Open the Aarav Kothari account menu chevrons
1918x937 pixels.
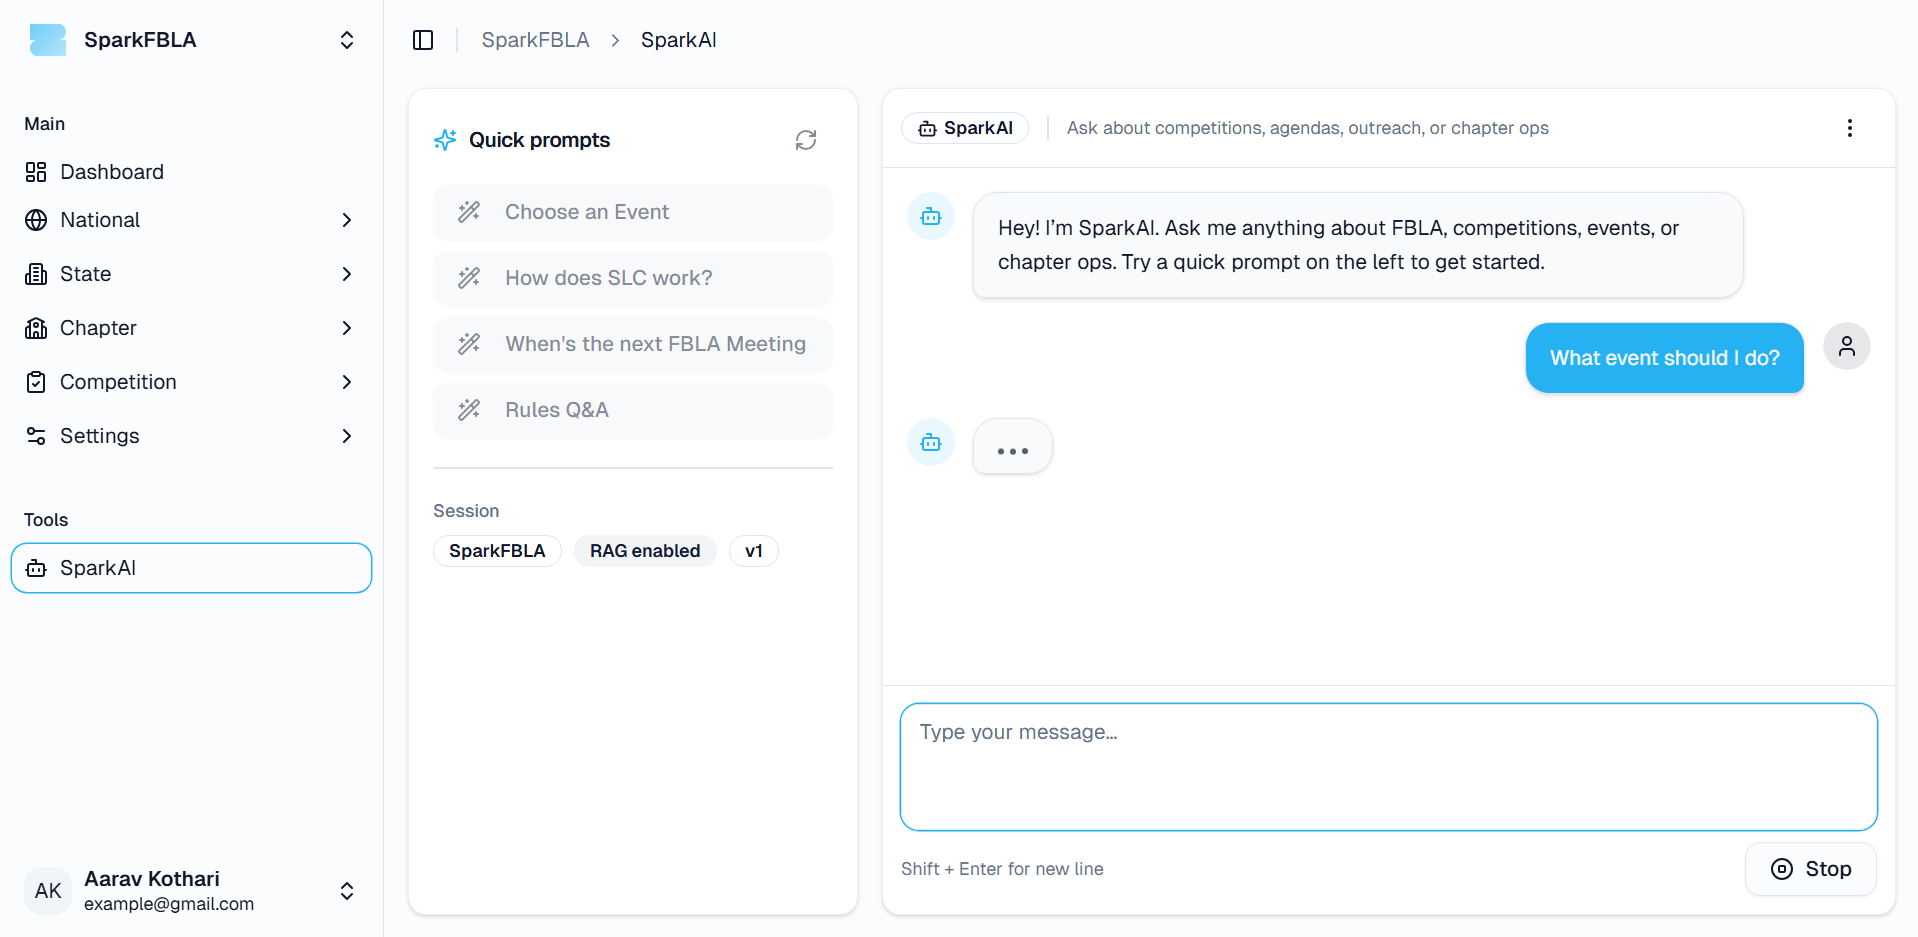347,891
